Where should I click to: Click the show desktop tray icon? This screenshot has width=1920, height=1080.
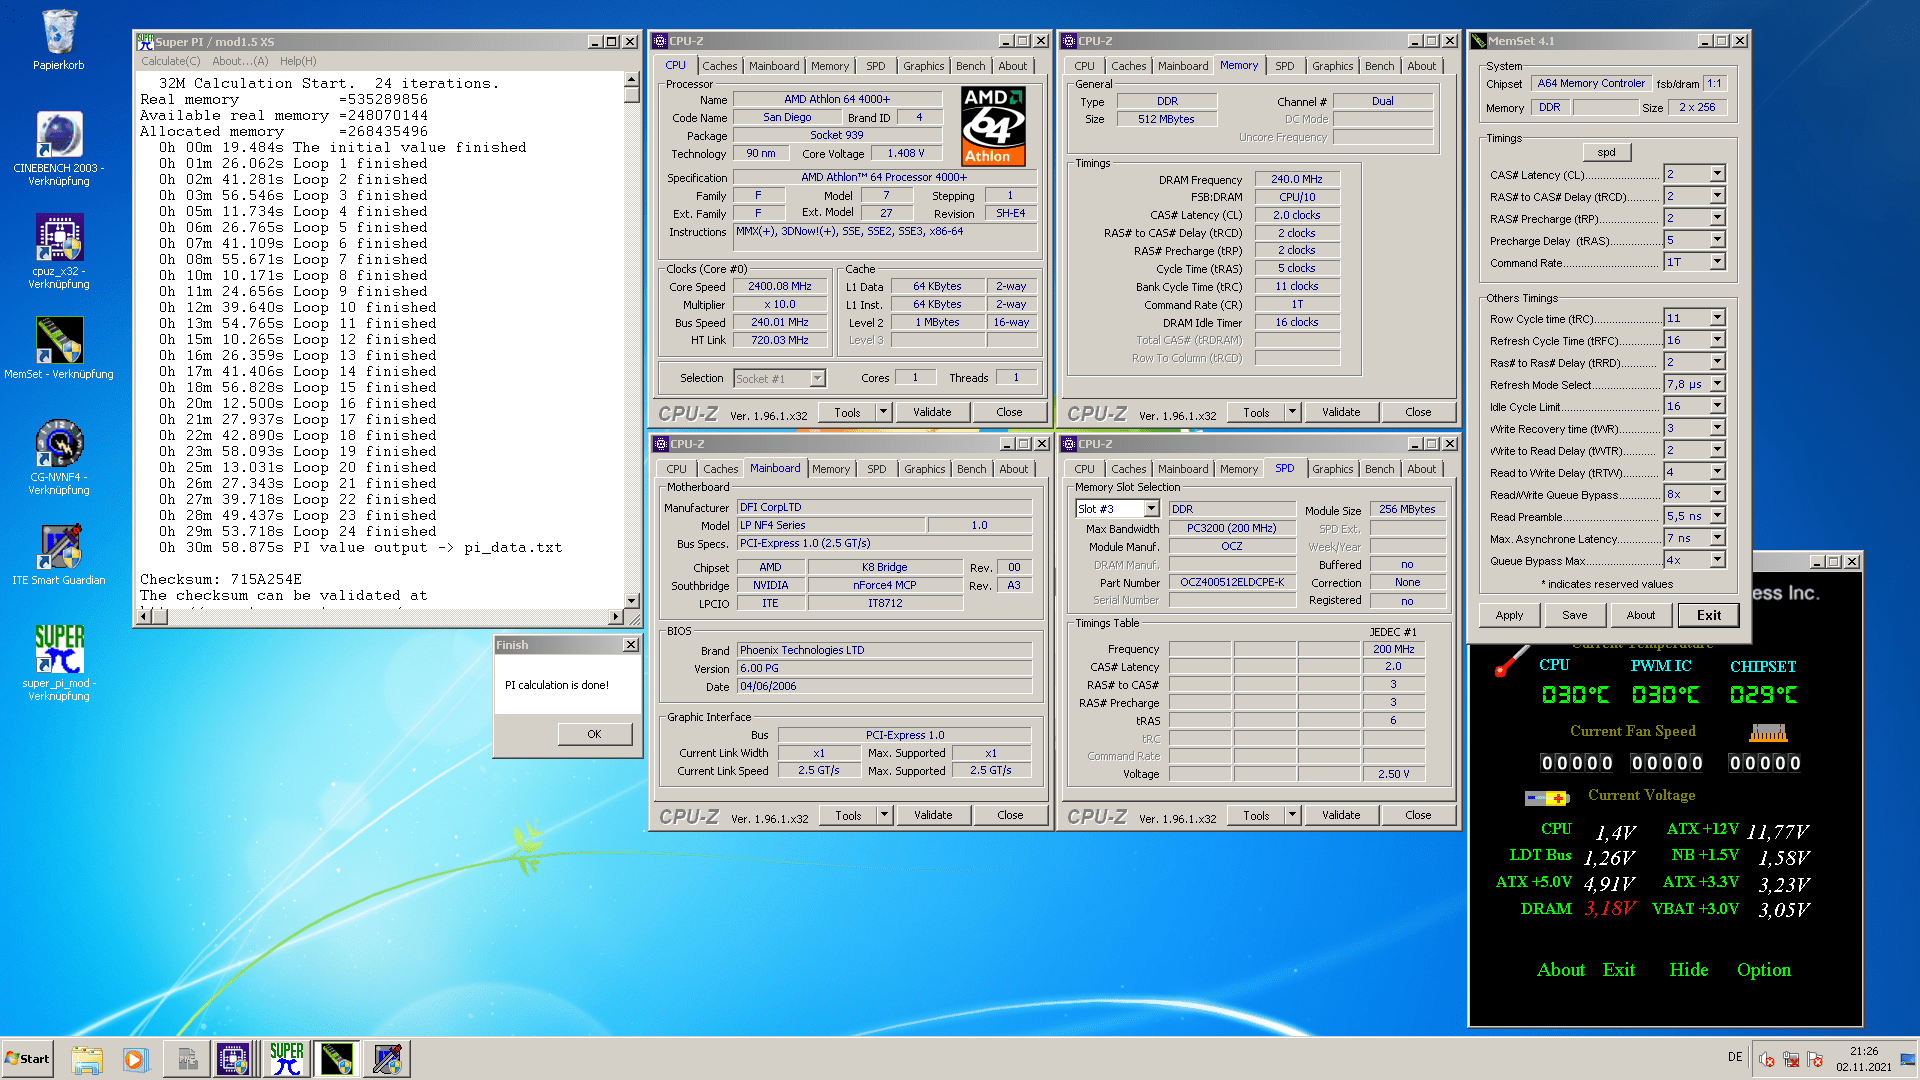tap(1908, 1059)
